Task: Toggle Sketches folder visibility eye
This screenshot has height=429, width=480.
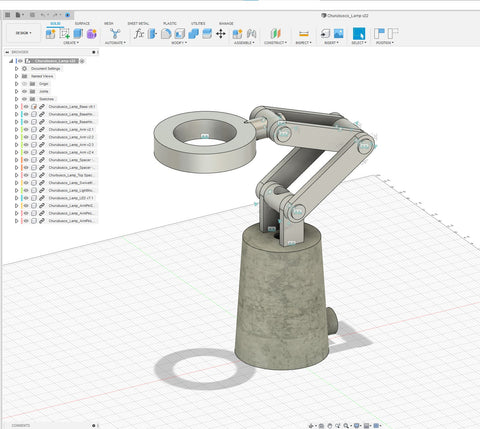Action: point(25,99)
